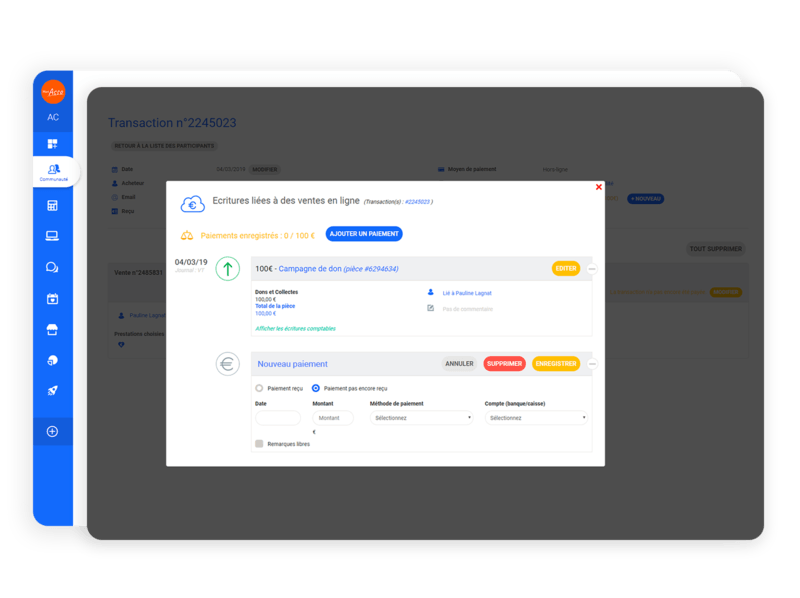The image size is (800, 598).
Task: Select Paiement pas encore reçu radio button
Action: pos(316,388)
